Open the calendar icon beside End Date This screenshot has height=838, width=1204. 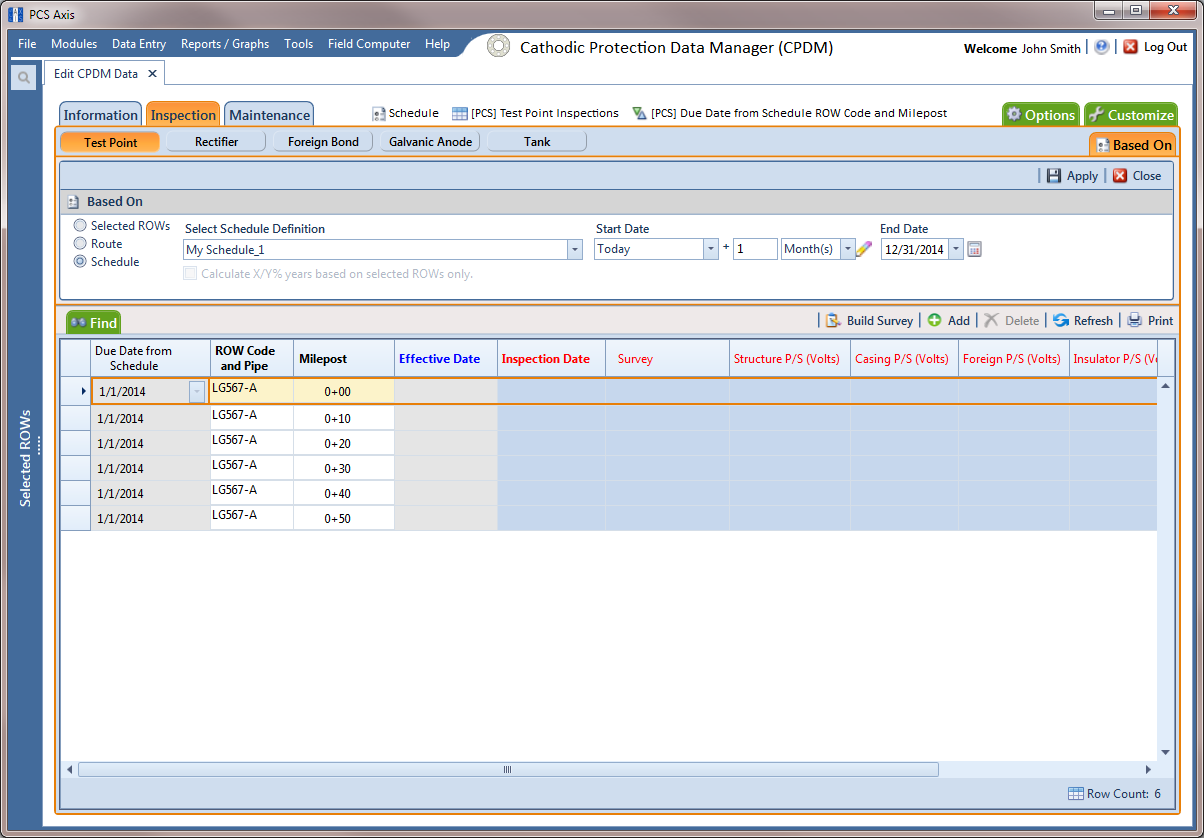click(975, 249)
